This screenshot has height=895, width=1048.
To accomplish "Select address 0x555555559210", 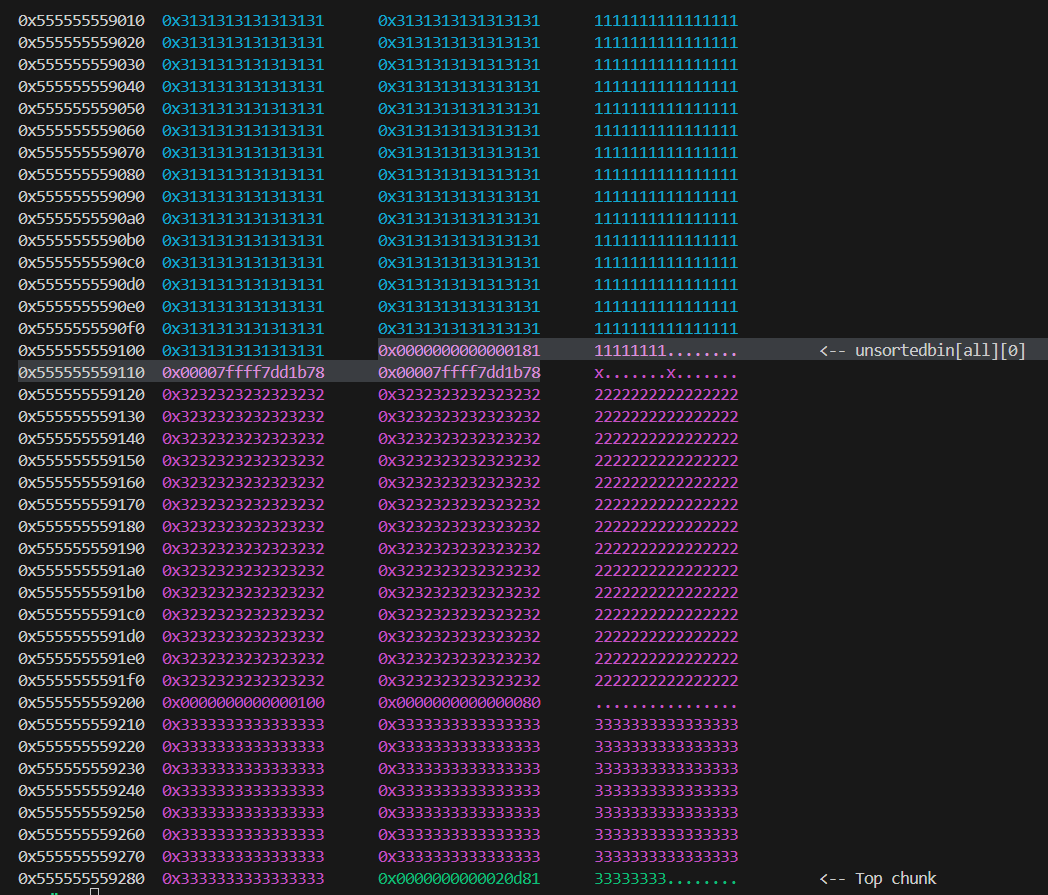I will coord(81,725).
